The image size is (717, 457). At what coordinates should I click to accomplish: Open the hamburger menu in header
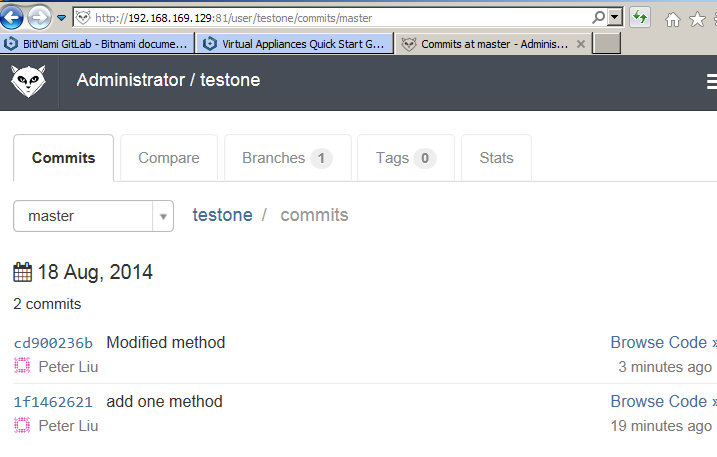(712, 81)
